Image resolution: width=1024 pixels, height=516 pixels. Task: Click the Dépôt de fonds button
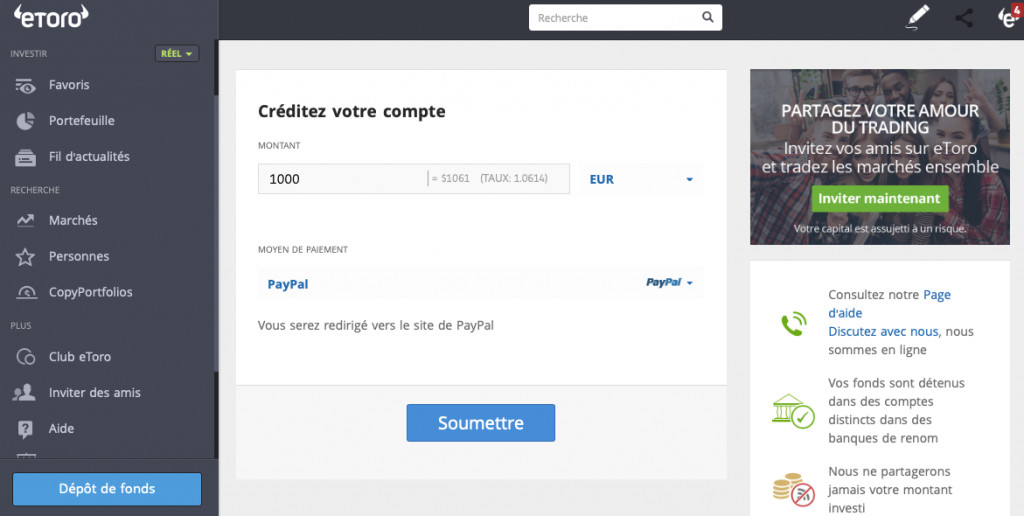[107, 489]
